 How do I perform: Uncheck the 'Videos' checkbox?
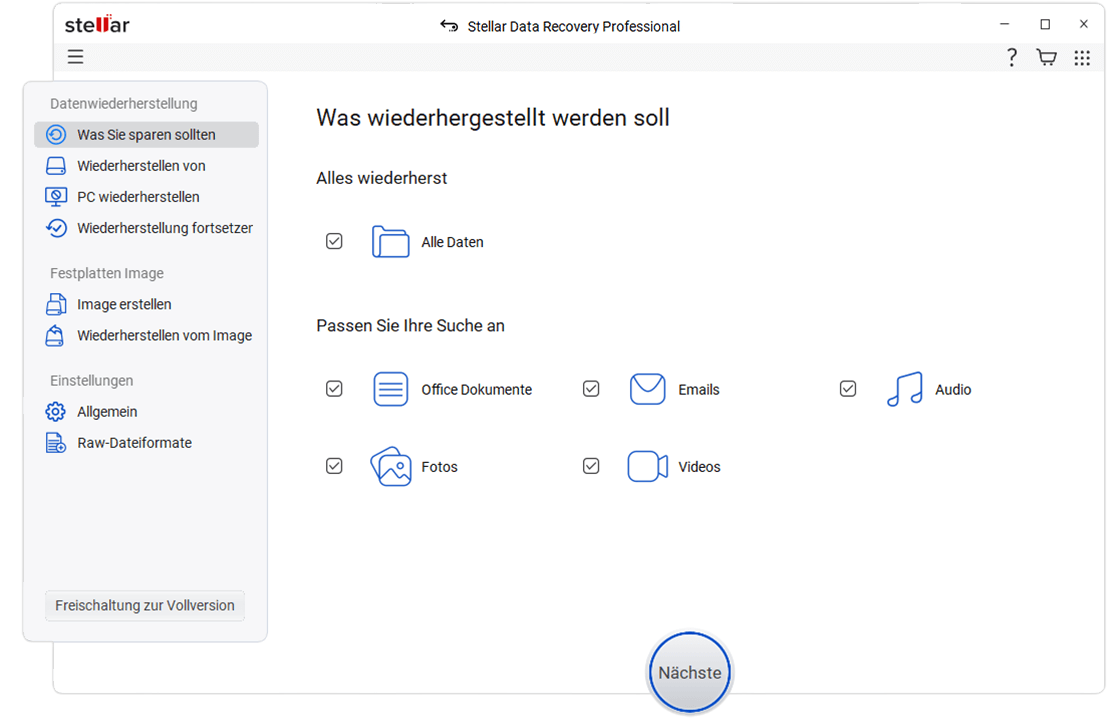click(591, 465)
